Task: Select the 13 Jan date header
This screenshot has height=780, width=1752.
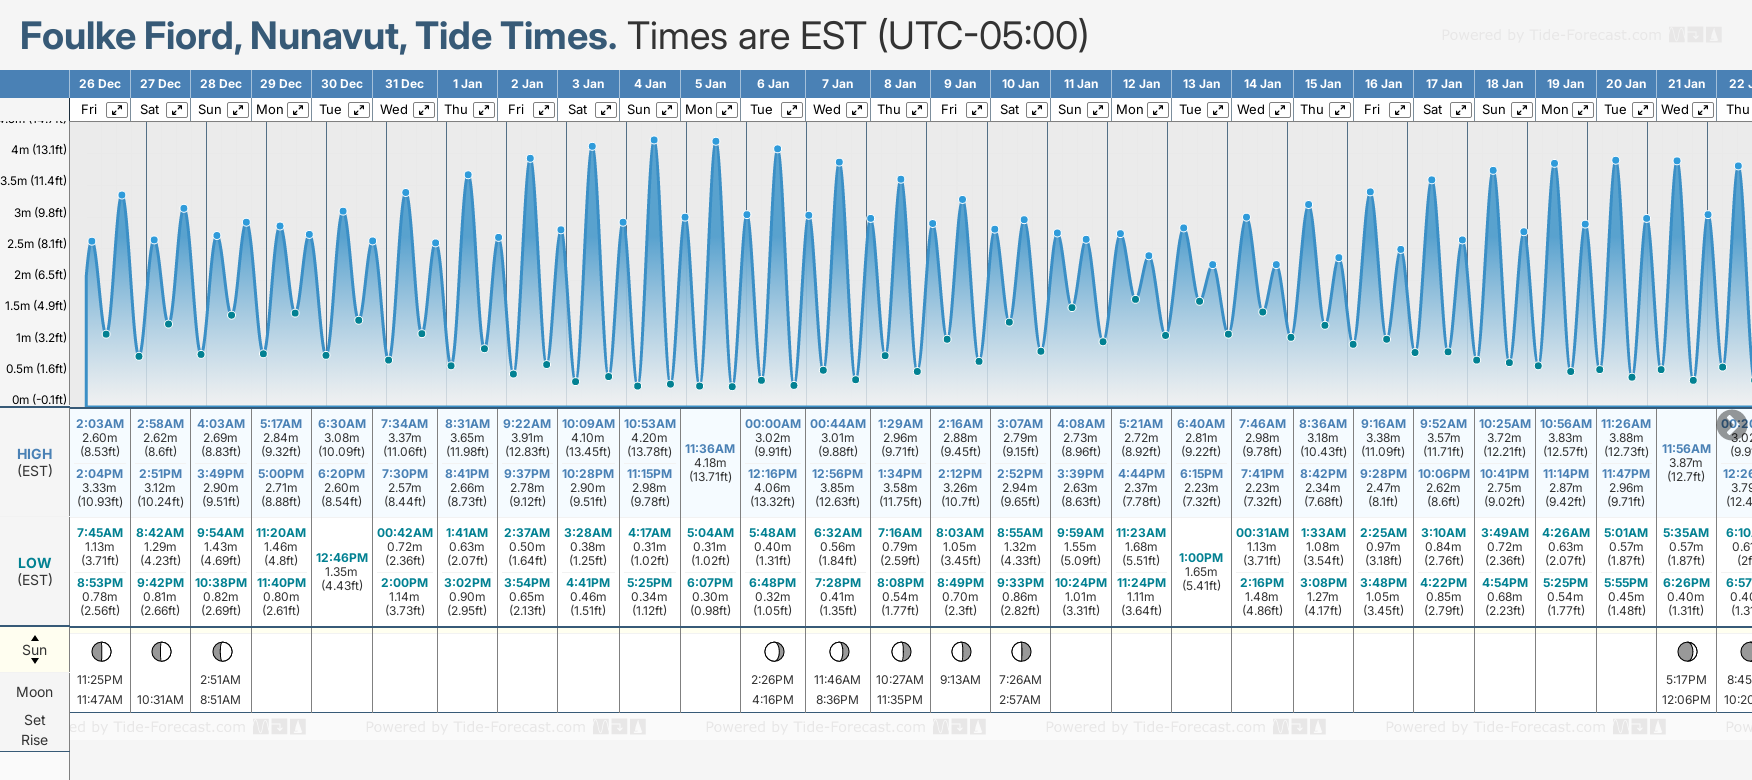Action: click(1201, 84)
